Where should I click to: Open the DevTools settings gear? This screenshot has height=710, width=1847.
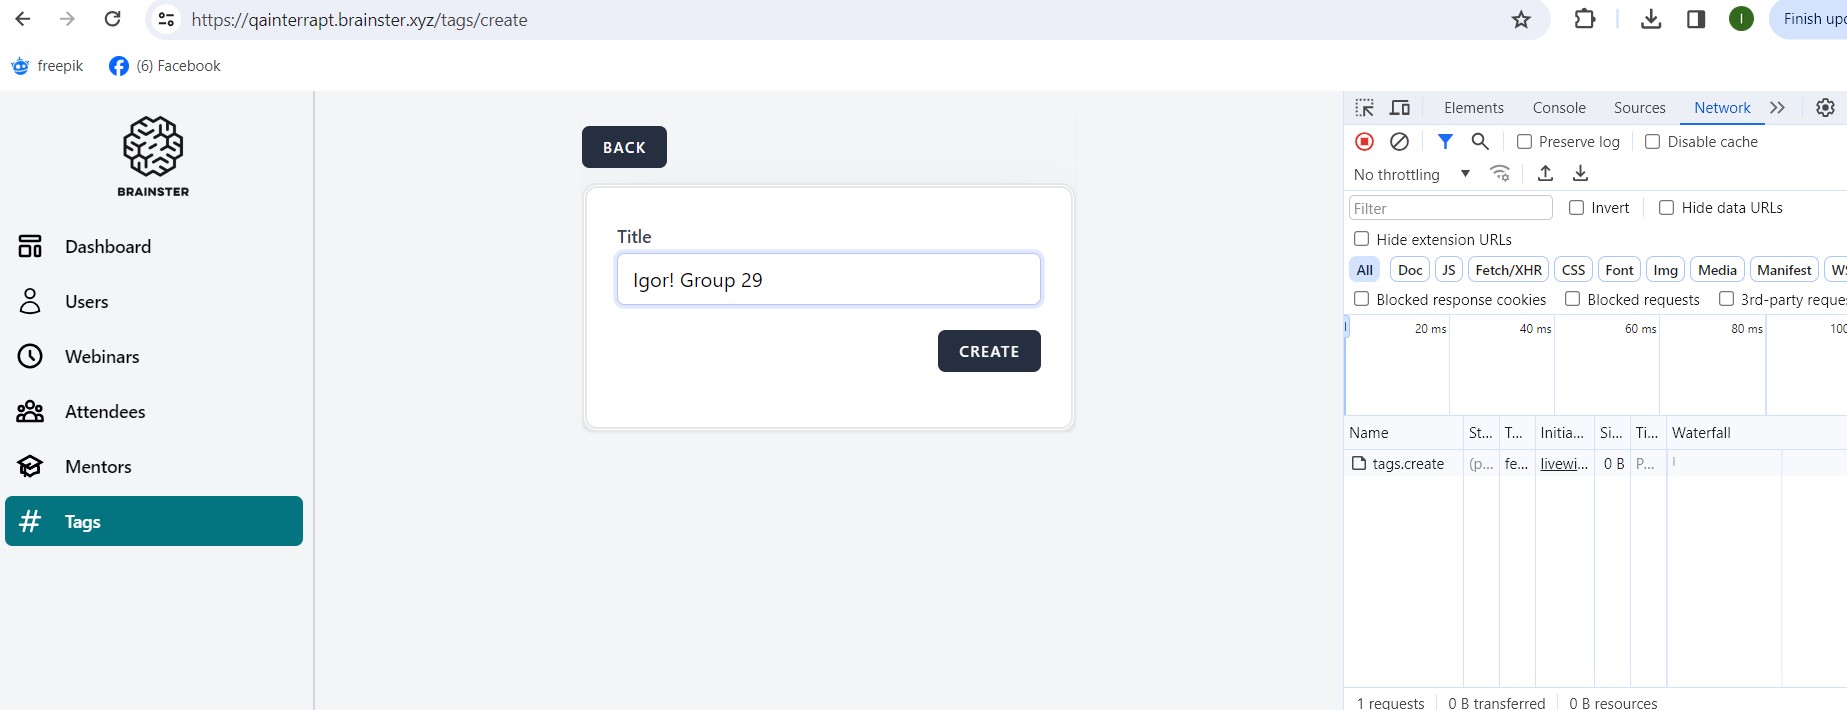(1825, 108)
